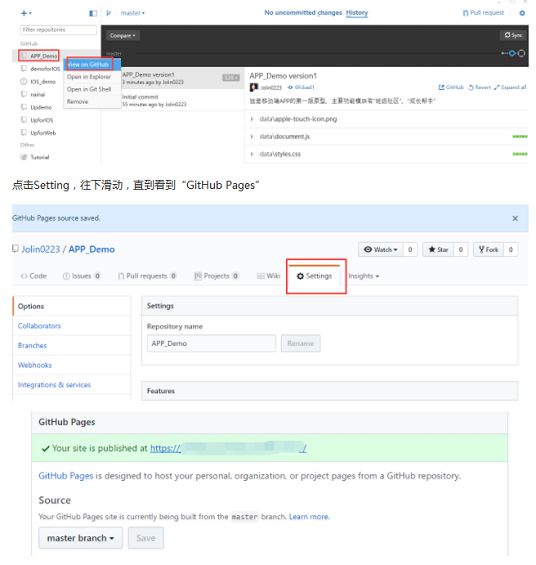Click Jolin0223 avatar in commit header

pos(254,87)
